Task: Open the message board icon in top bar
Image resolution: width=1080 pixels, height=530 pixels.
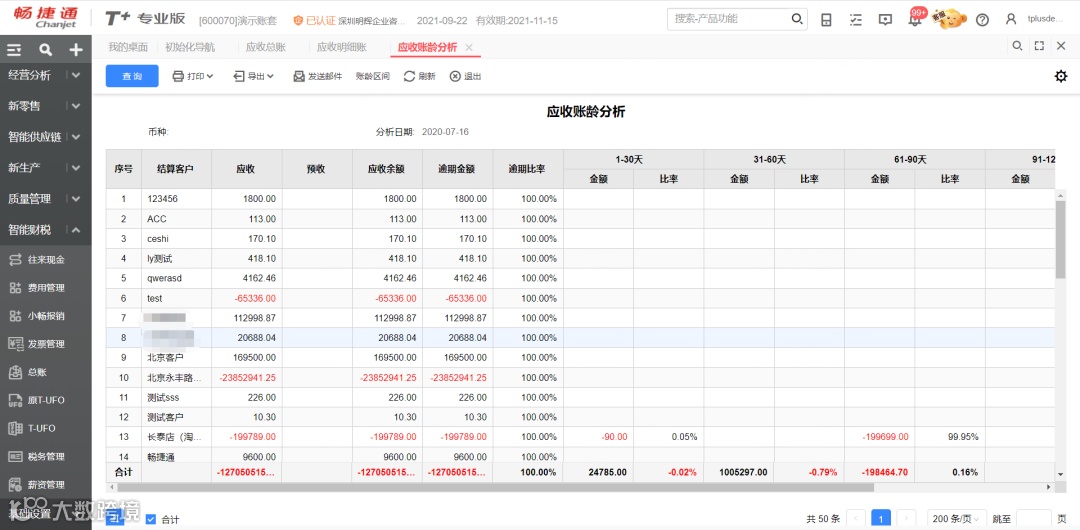Action: 886,19
